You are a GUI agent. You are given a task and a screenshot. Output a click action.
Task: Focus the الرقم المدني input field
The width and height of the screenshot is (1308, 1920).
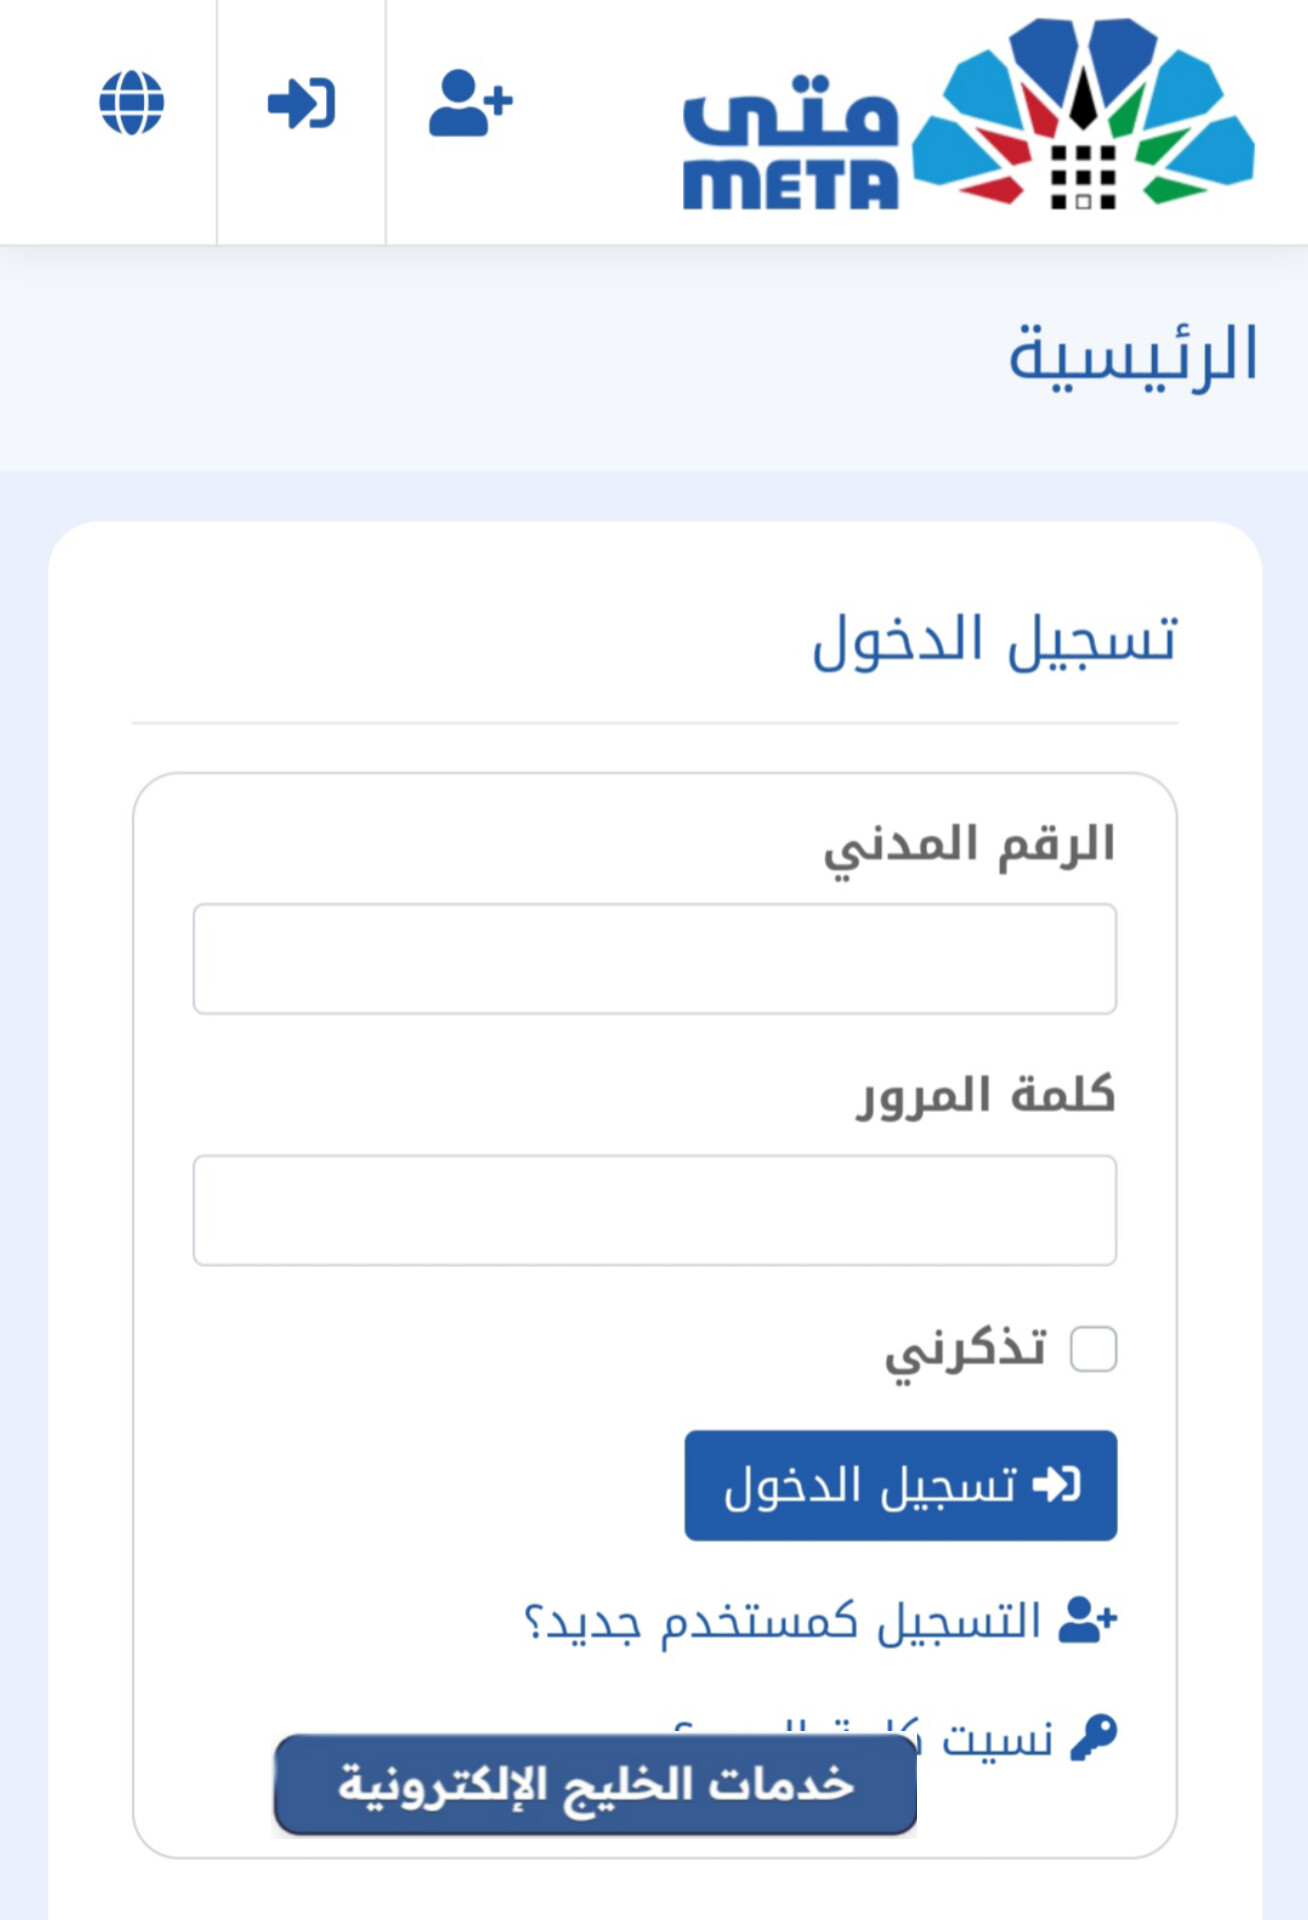pos(654,959)
